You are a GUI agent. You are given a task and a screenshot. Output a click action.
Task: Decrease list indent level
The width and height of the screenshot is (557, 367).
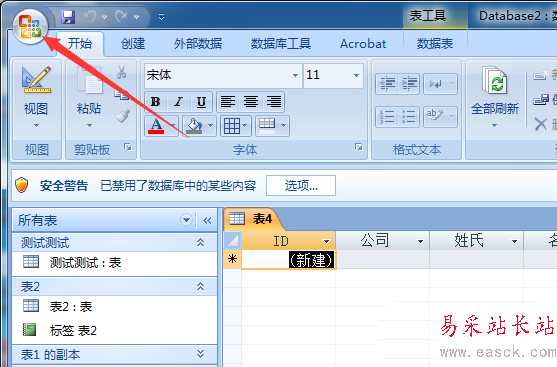click(x=387, y=84)
